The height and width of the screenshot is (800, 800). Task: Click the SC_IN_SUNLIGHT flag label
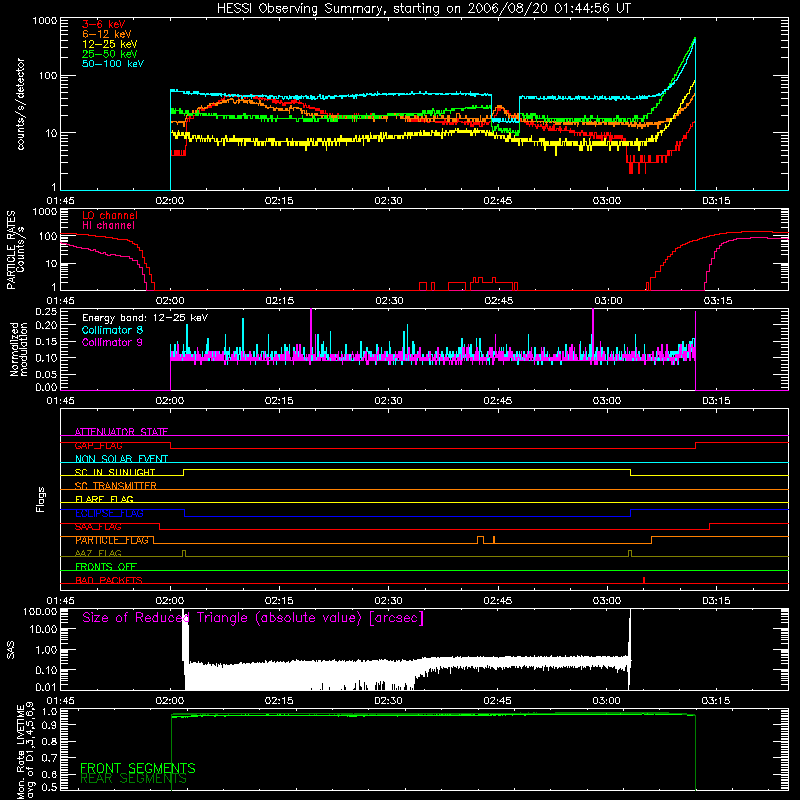click(115, 472)
